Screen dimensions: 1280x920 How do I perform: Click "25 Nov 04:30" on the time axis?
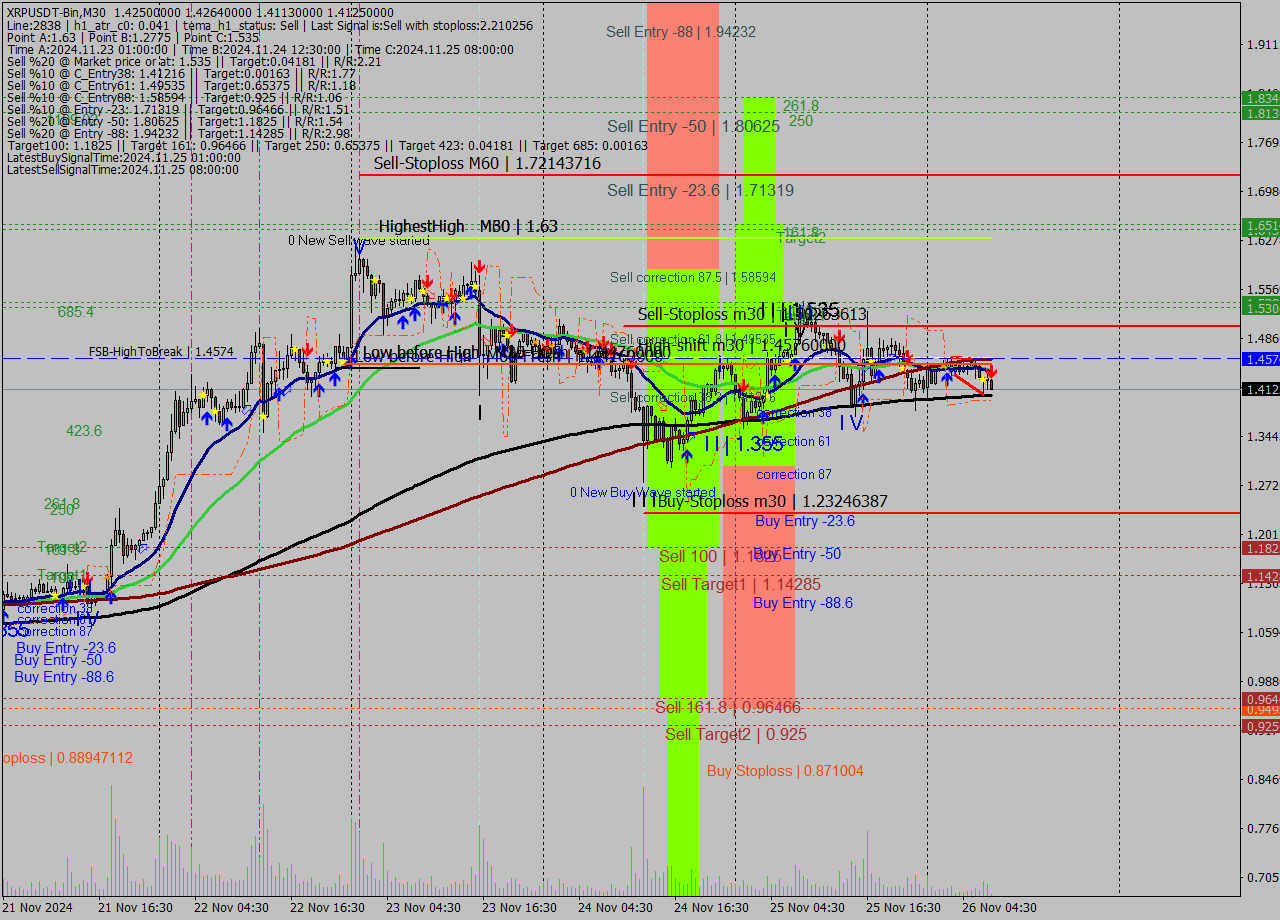tap(806, 908)
